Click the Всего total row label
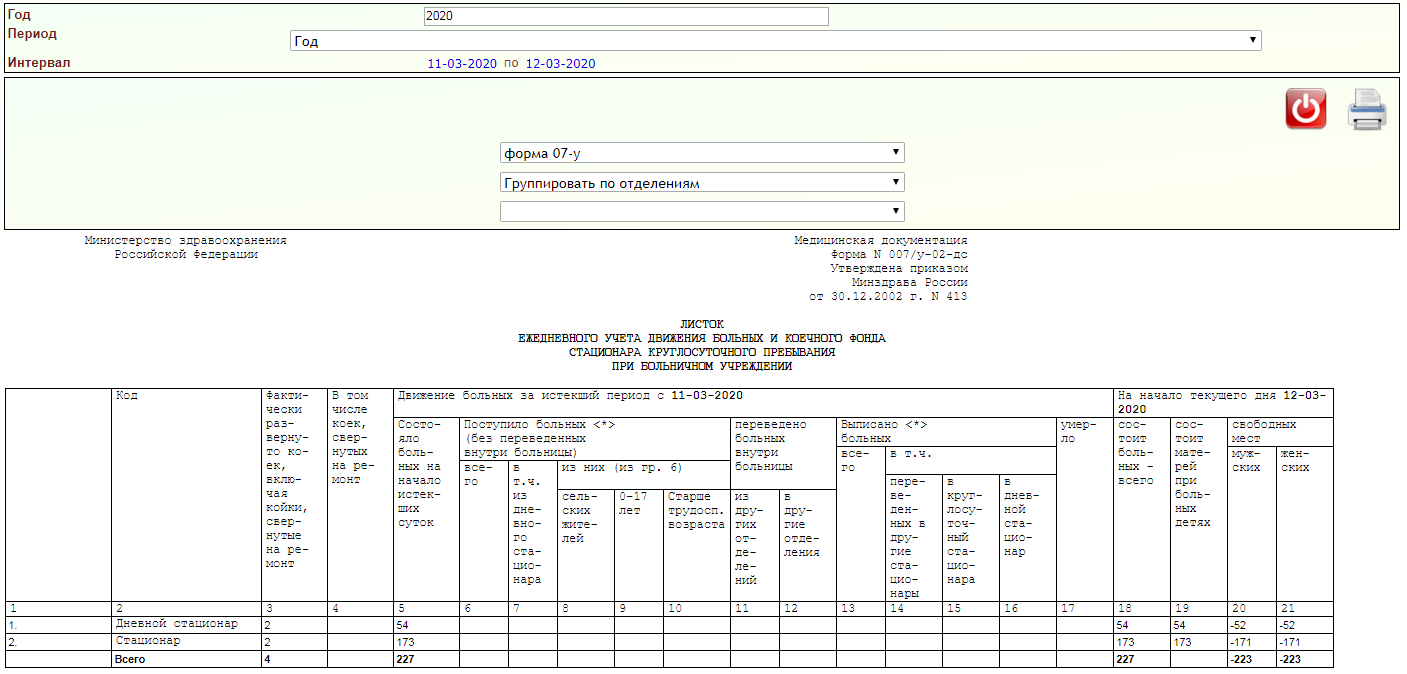1407x674 pixels. click(x=132, y=659)
